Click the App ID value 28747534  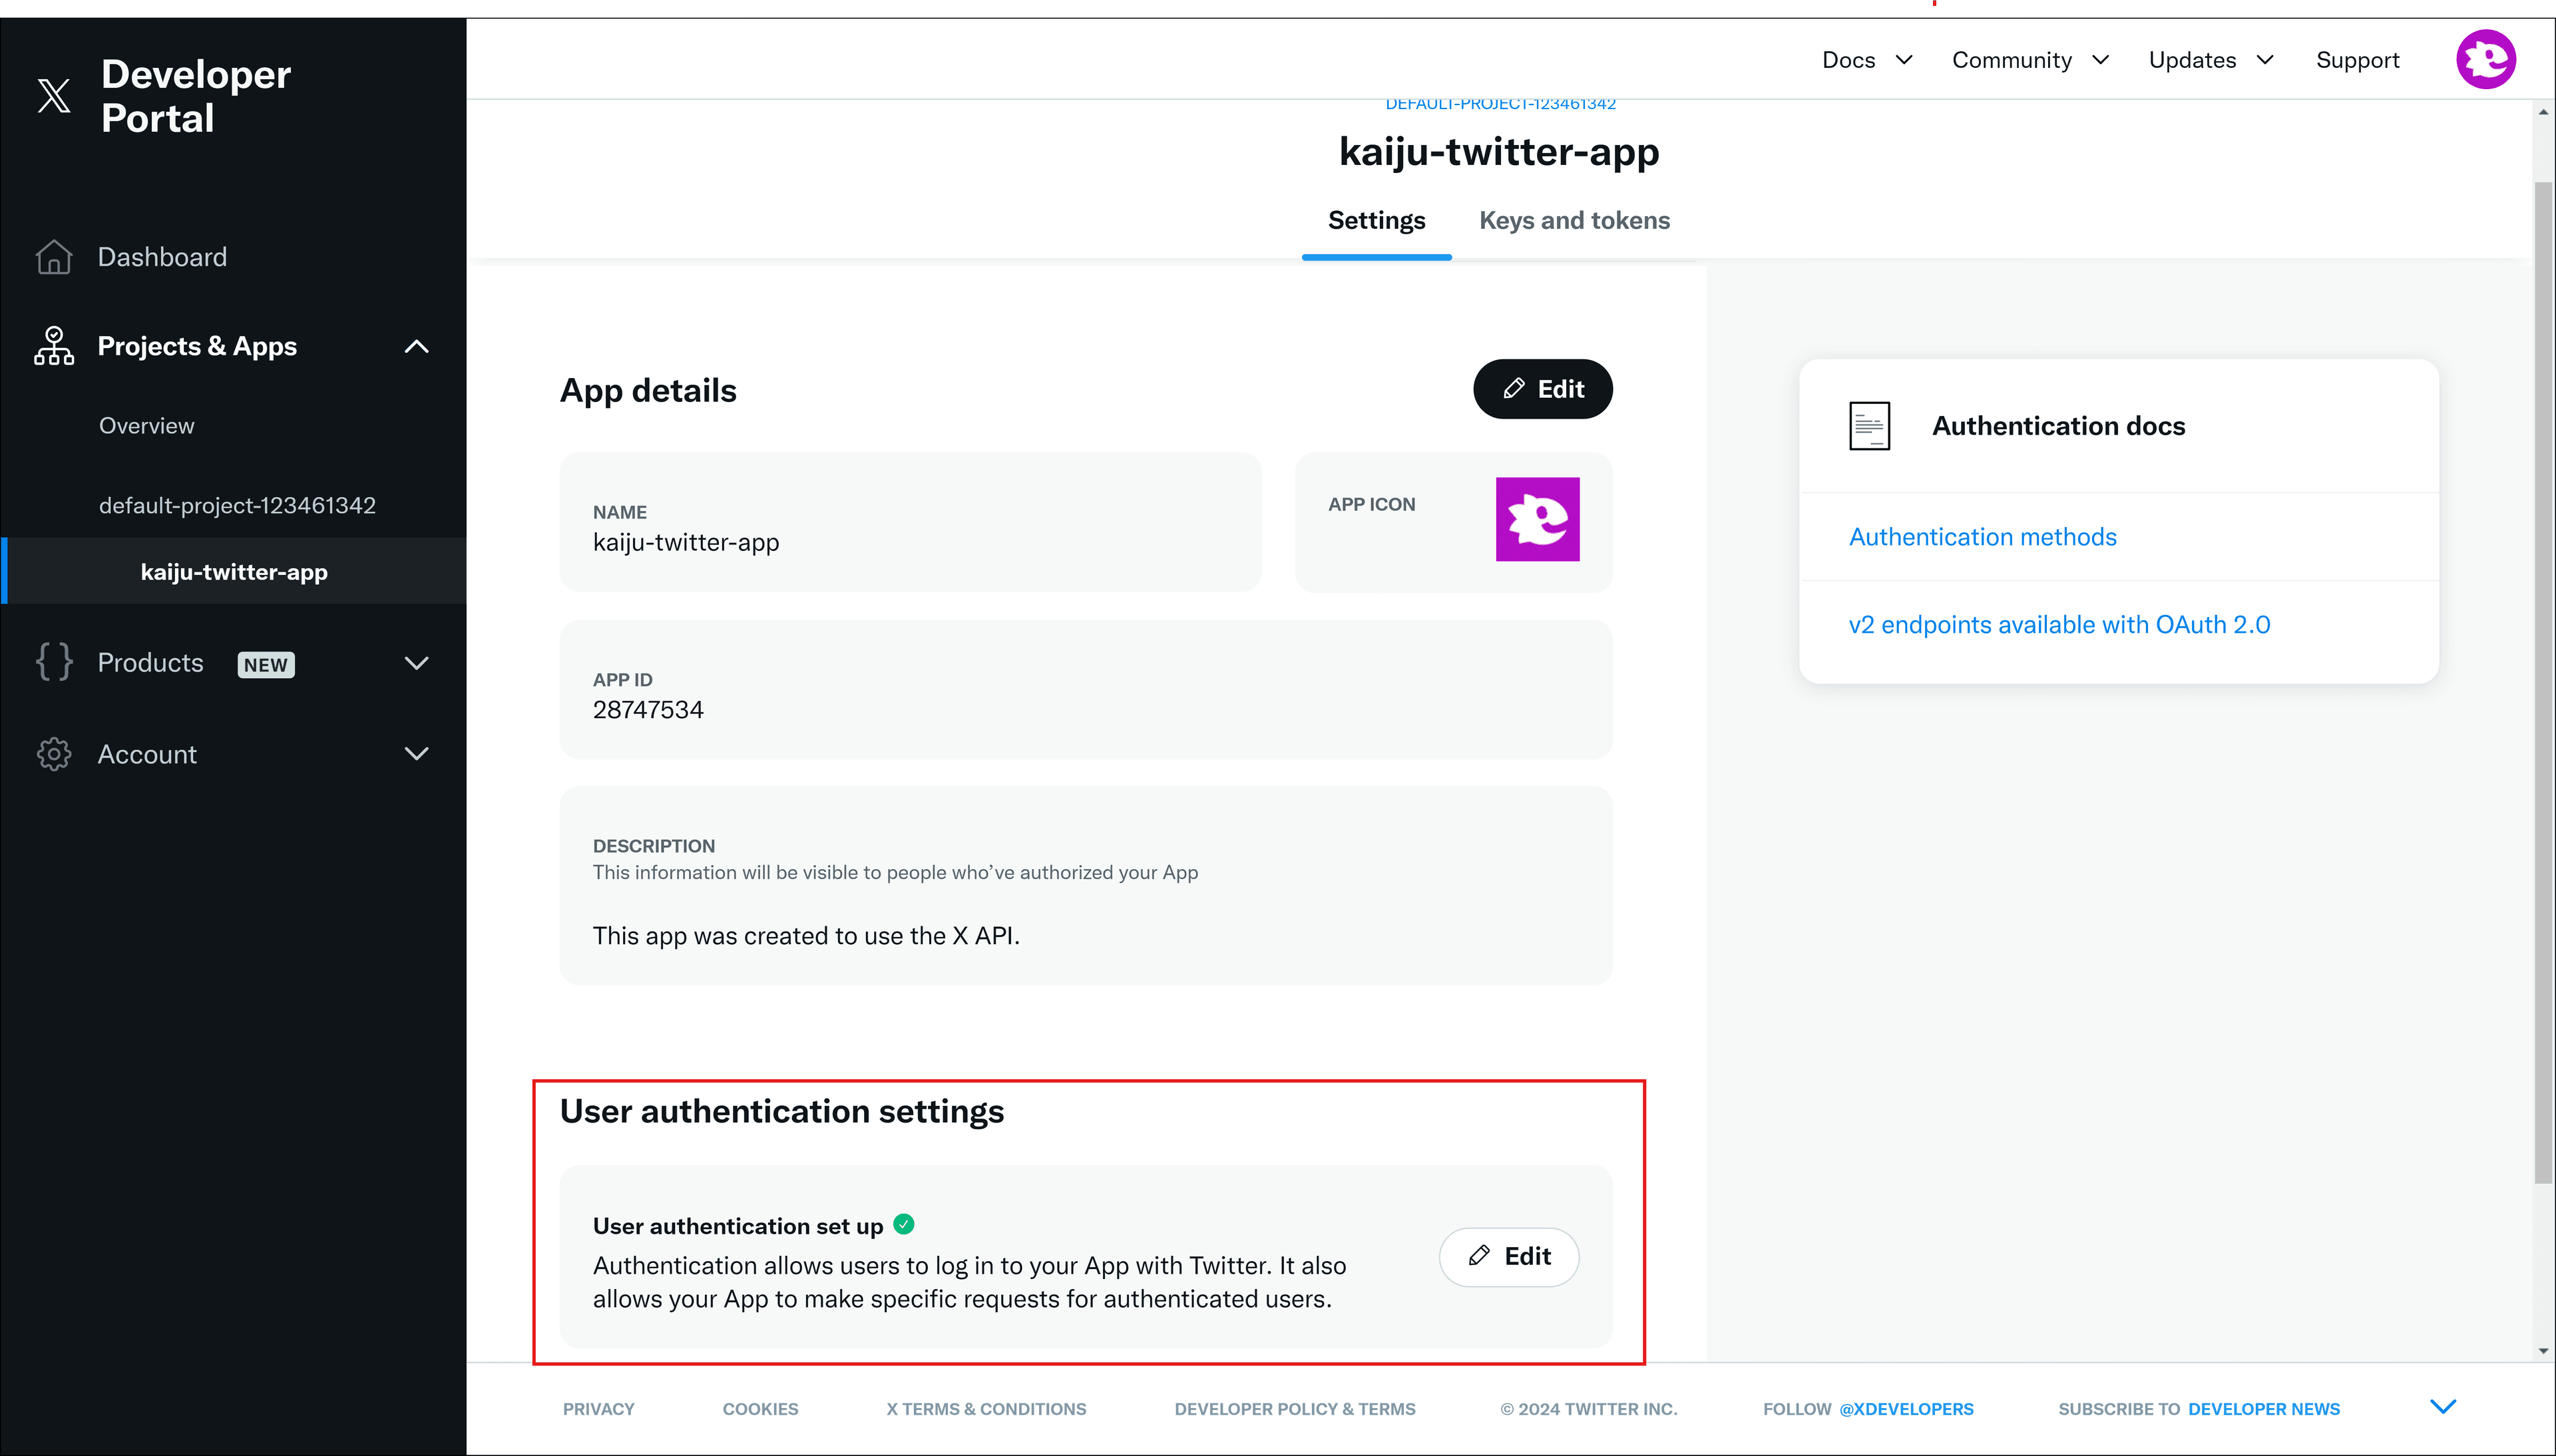click(x=648, y=710)
